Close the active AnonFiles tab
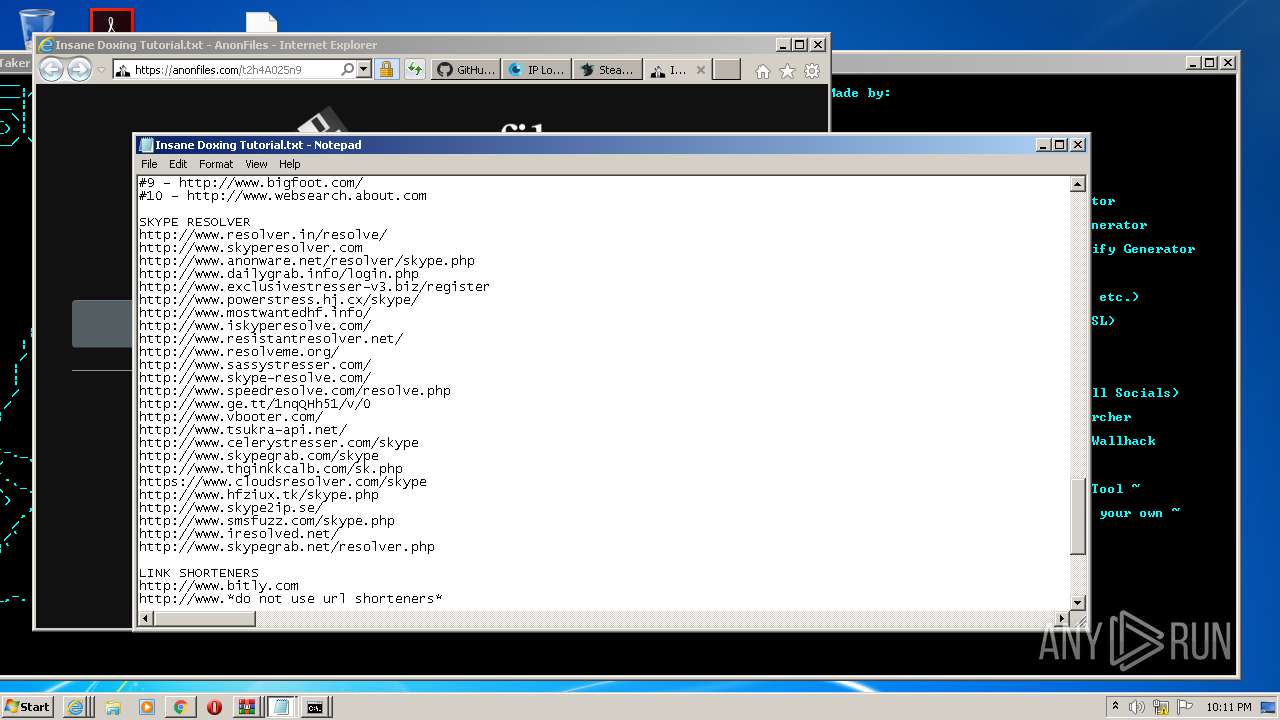 click(700, 70)
